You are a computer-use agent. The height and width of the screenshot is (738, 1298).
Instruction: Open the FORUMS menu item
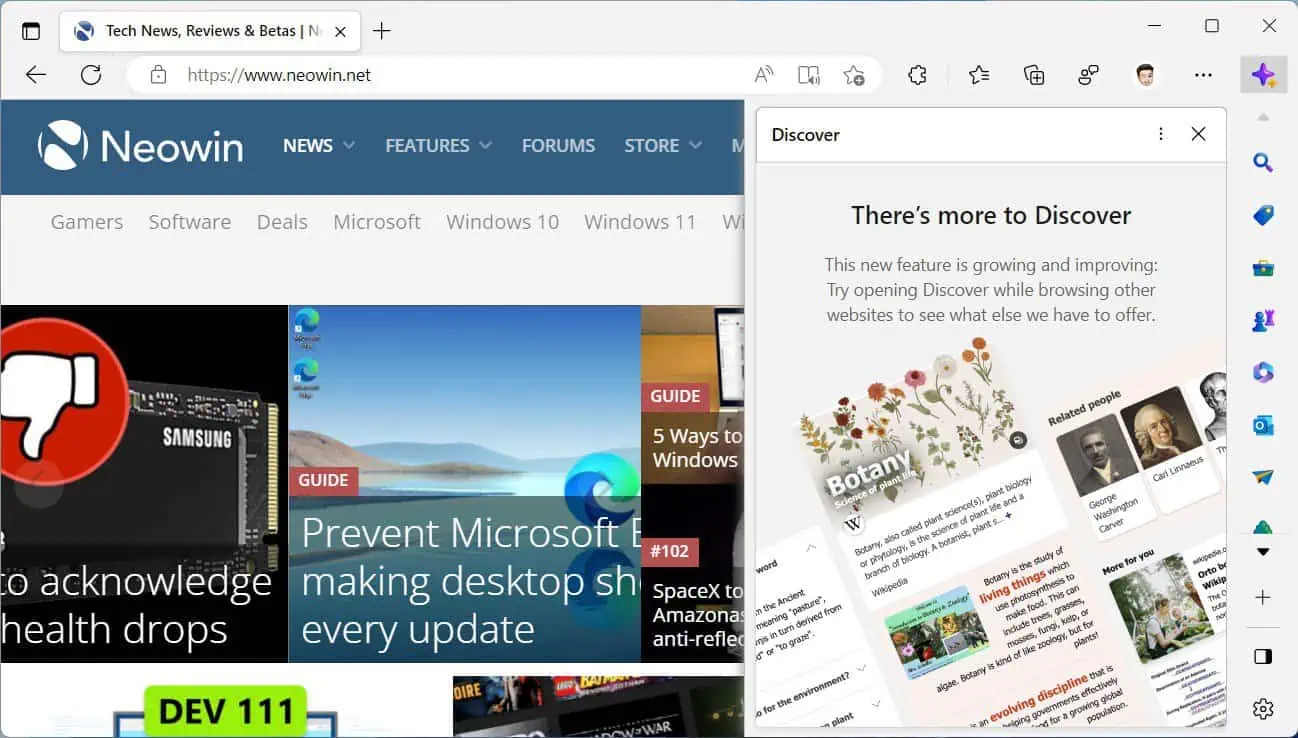[558, 146]
